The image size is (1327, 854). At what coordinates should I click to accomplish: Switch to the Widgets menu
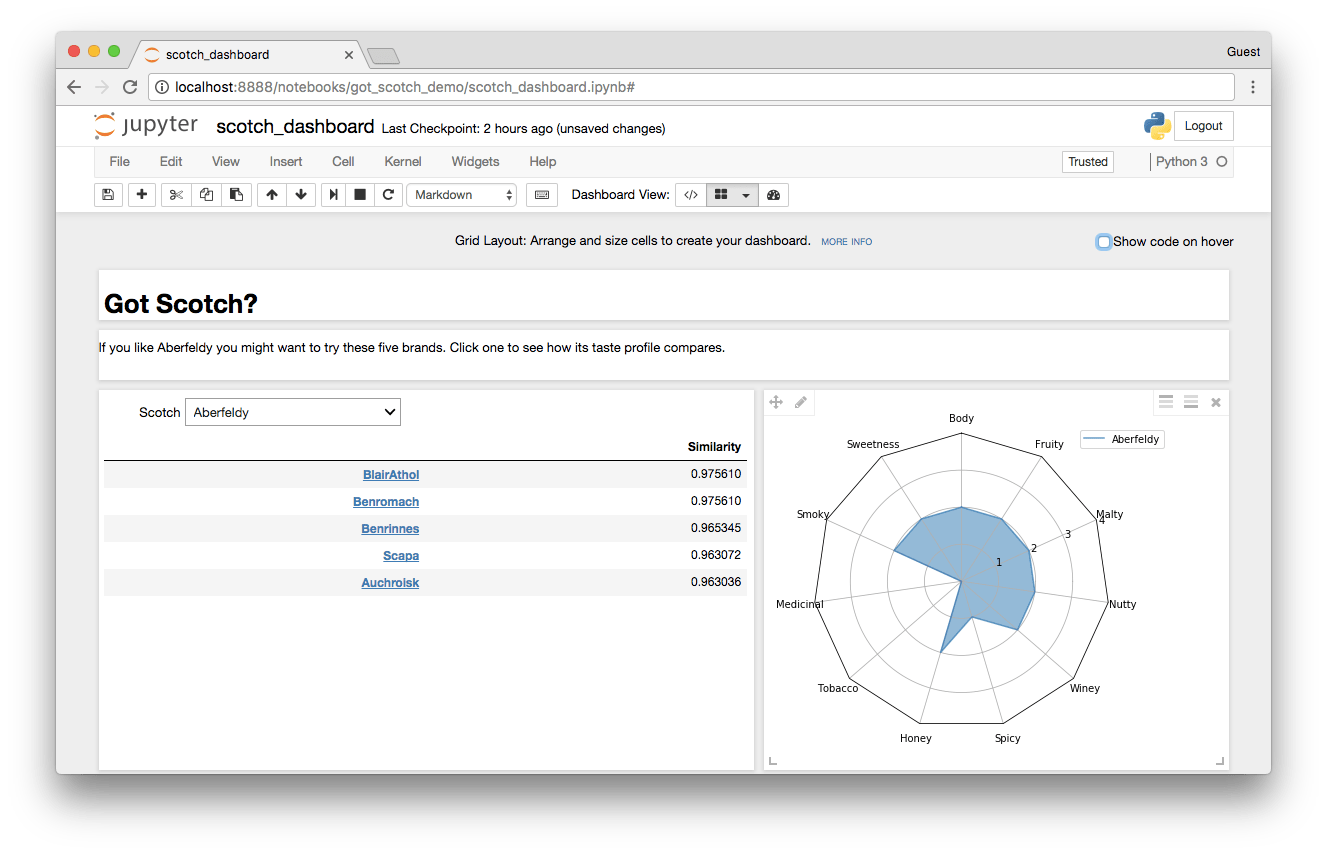475,161
